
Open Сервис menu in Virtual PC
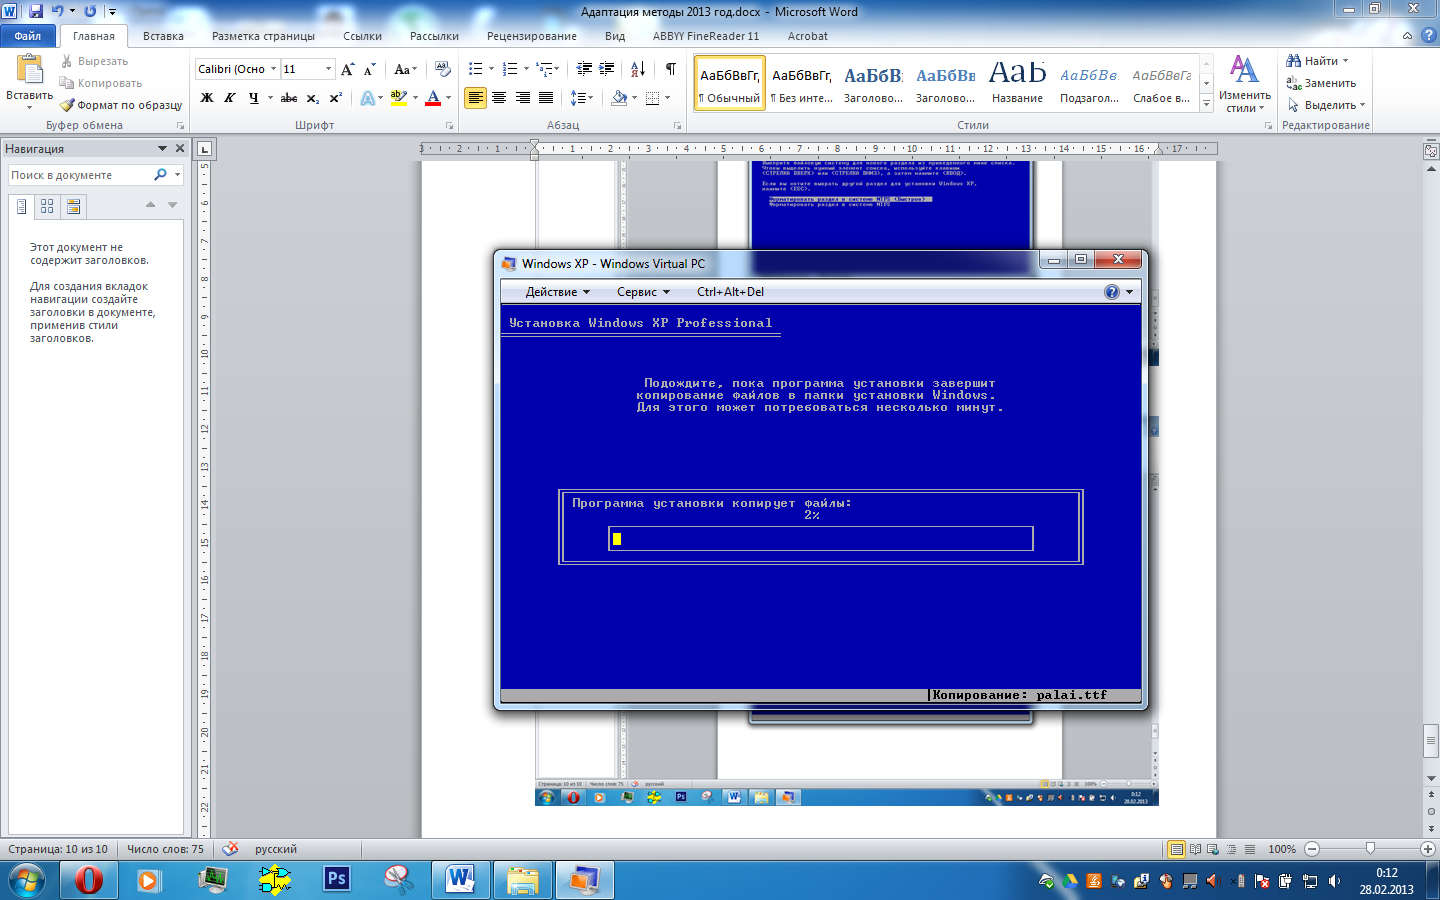point(643,292)
